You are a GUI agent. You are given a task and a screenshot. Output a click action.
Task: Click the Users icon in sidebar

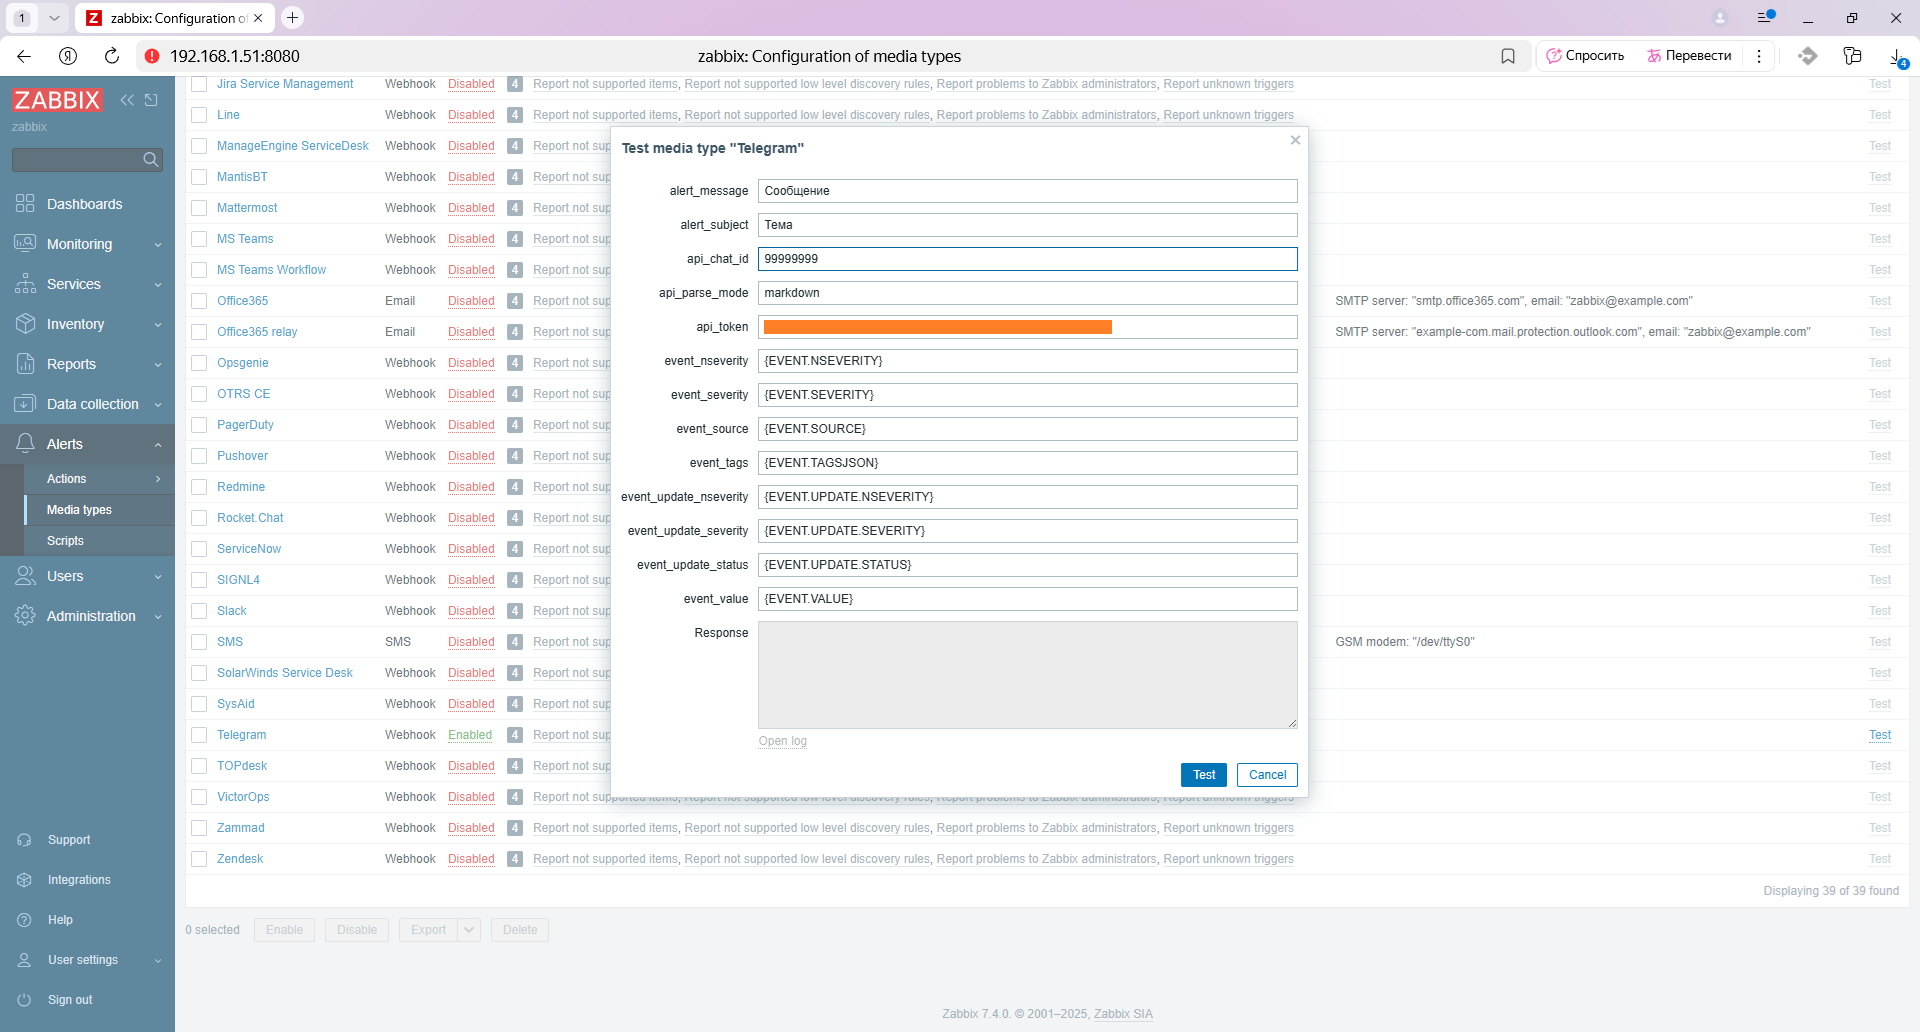[x=25, y=576]
